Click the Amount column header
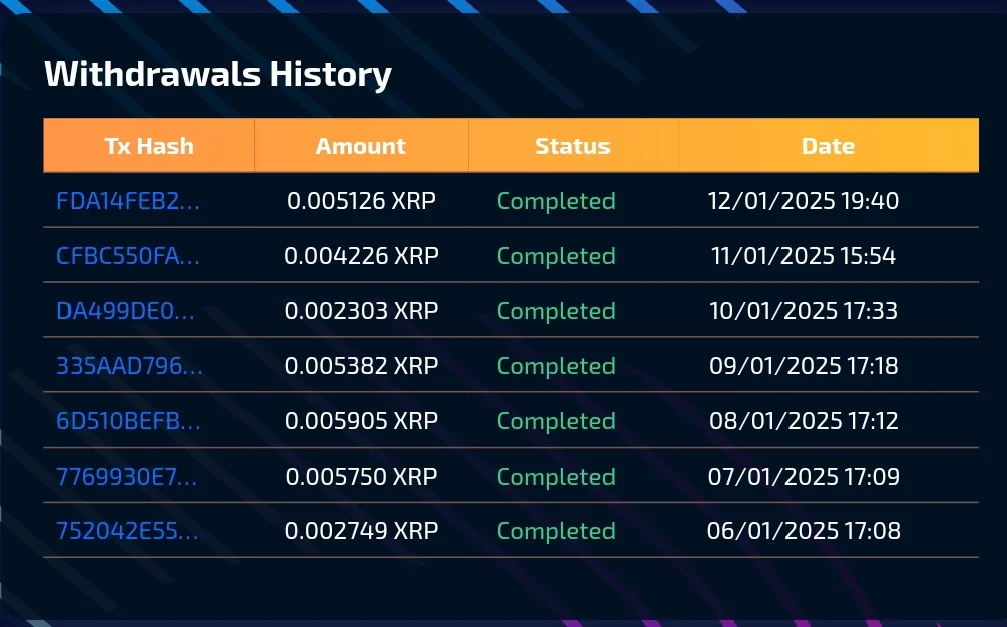 pyautogui.click(x=361, y=146)
